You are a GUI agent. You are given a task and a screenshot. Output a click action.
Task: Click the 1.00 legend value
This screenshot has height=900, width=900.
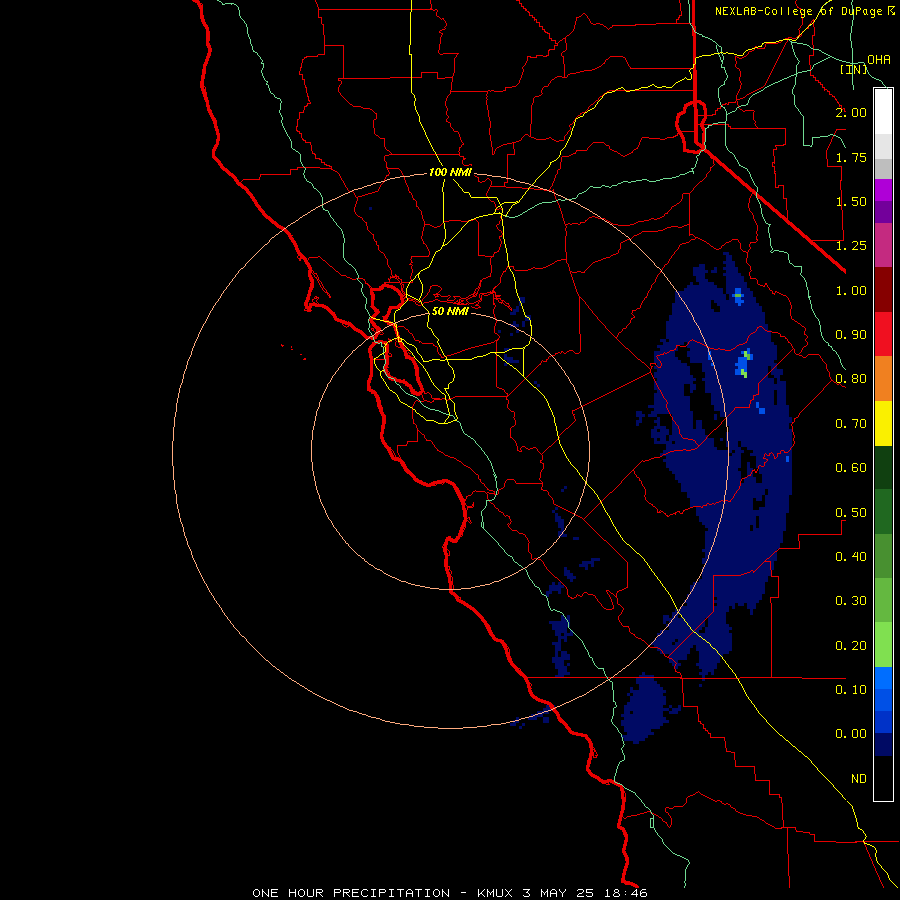[851, 290]
